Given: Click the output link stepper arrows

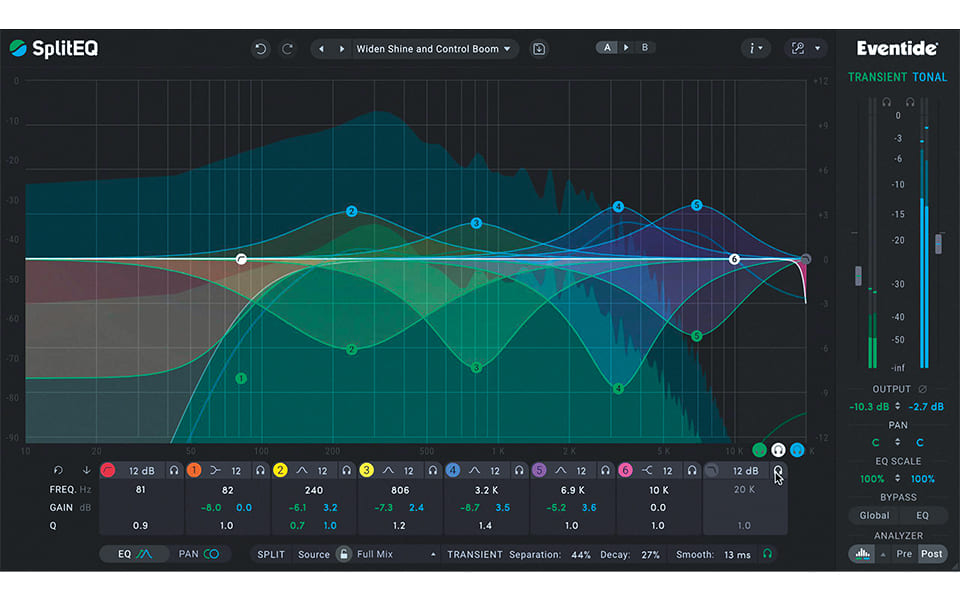Looking at the screenshot, I should tap(898, 406).
